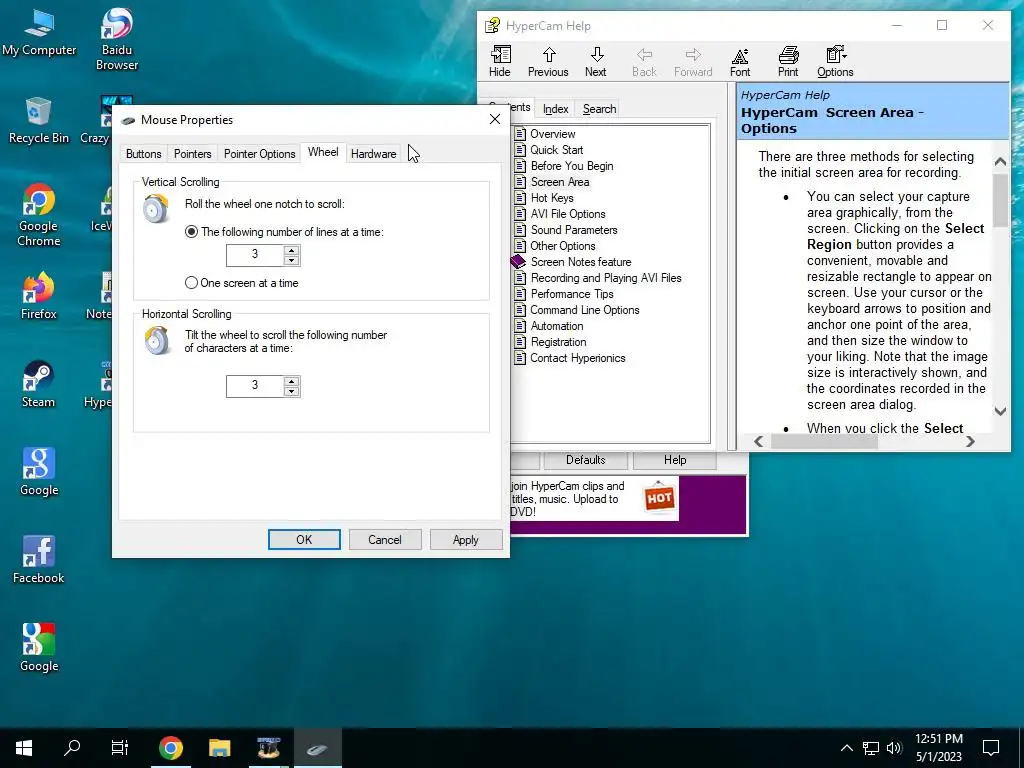Click help content scroll down arrow
1024x768 pixels.
click(x=1000, y=411)
